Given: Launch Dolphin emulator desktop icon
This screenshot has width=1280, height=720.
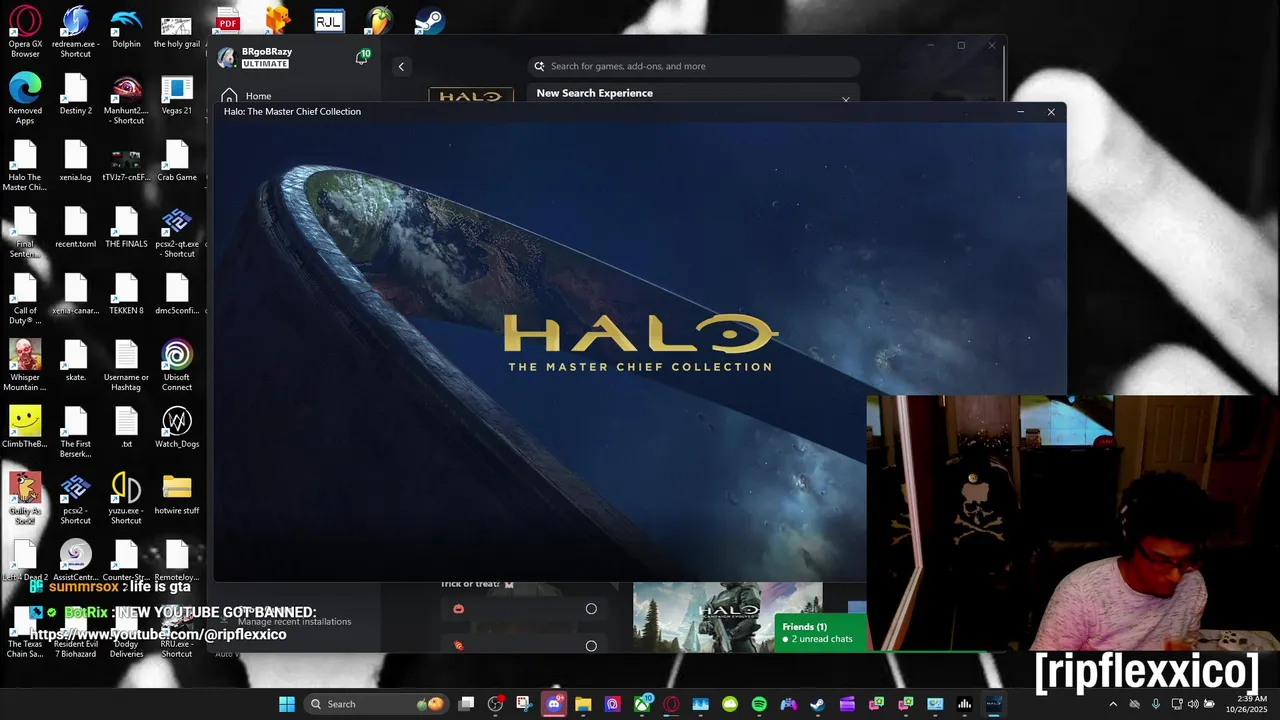Looking at the screenshot, I should click(126, 28).
